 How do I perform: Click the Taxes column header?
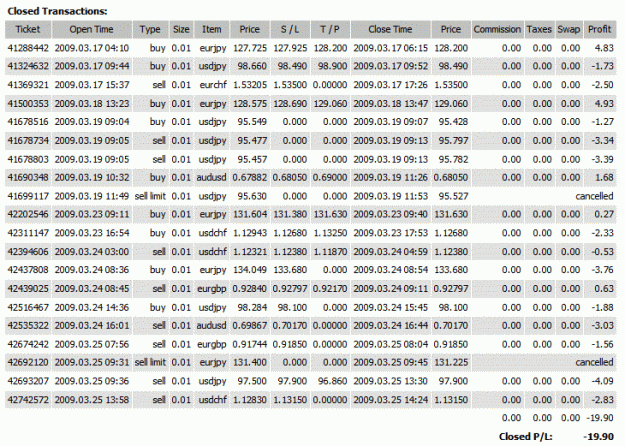click(x=540, y=29)
